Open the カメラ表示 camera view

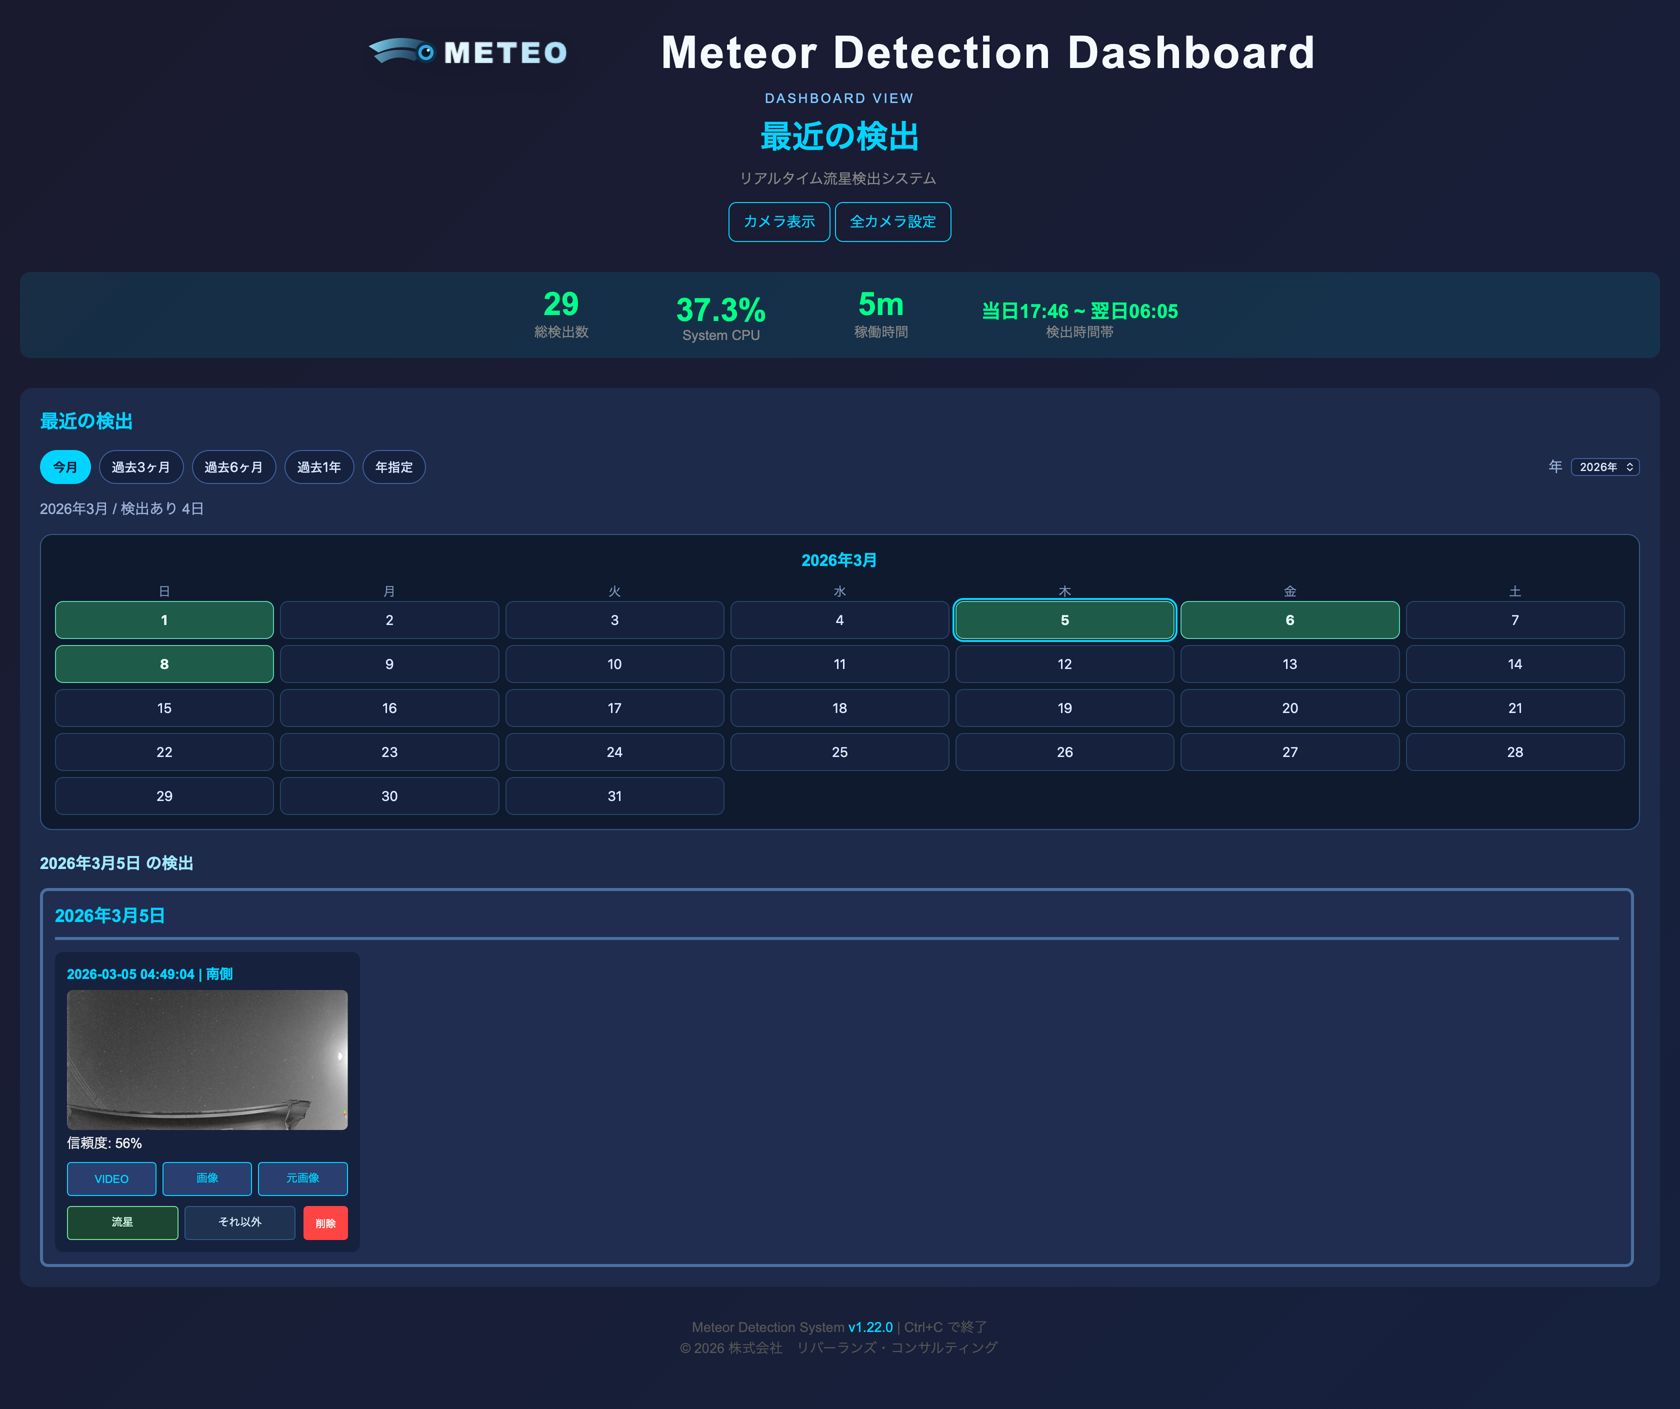click(779, 222)
